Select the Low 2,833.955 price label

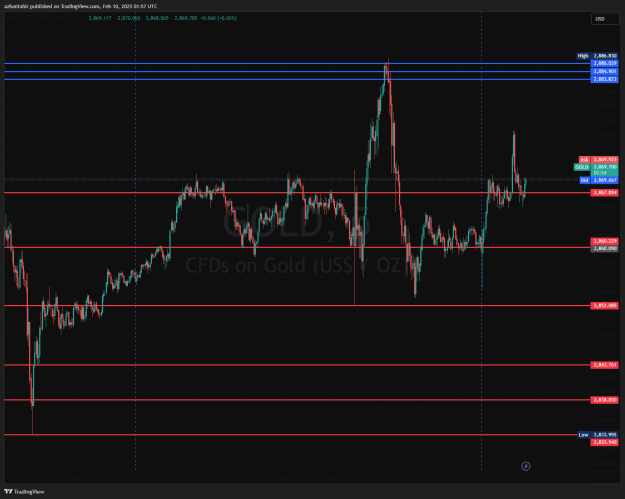pos(598,434)
